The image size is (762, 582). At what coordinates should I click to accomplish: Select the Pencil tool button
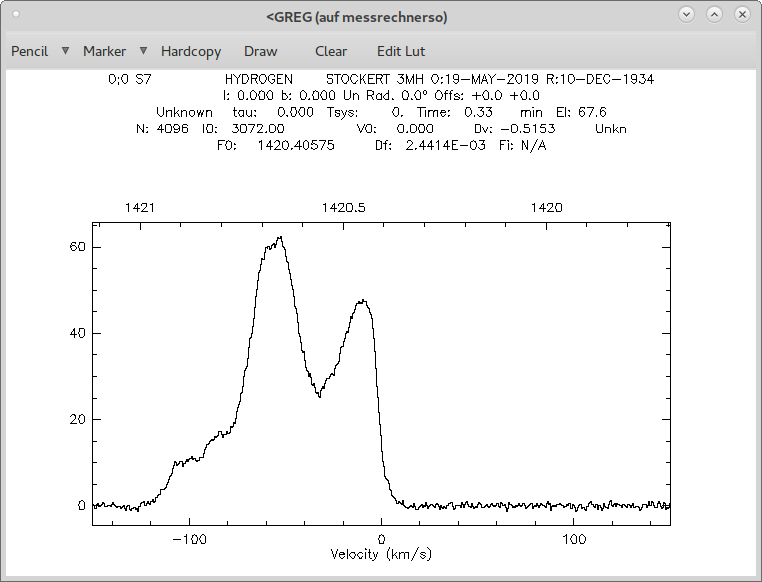point(29,51)
